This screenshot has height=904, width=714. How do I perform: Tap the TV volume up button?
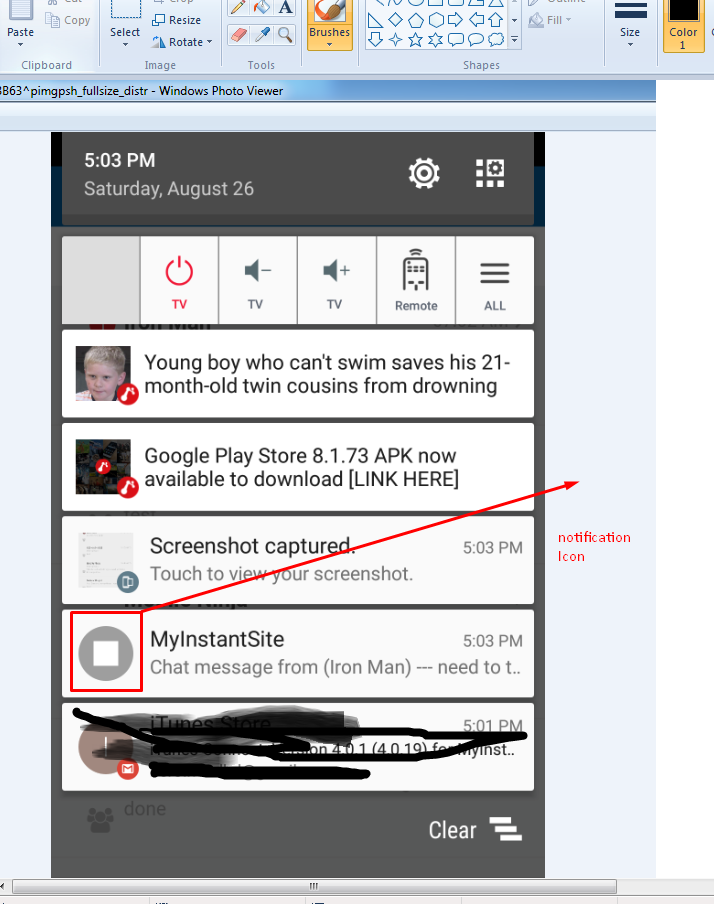click(337, 280)
